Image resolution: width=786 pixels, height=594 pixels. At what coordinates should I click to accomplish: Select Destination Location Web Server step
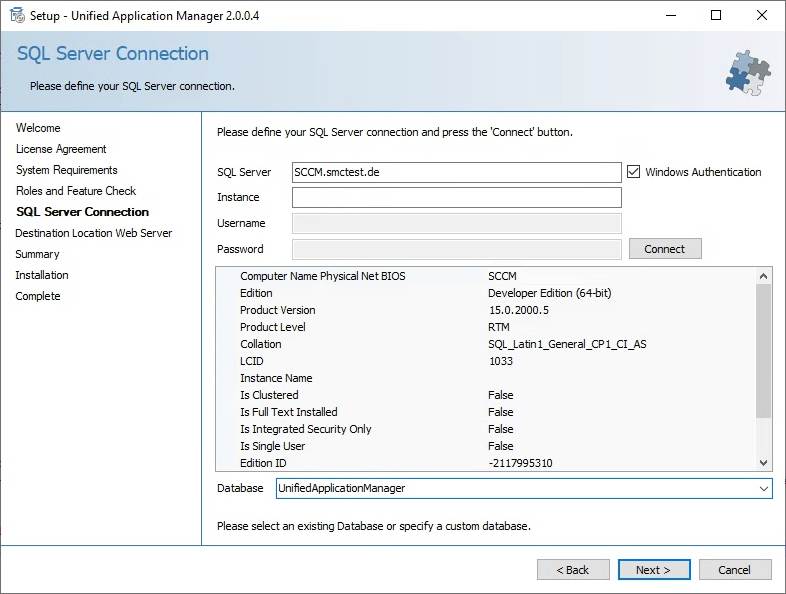pos(94,233)
